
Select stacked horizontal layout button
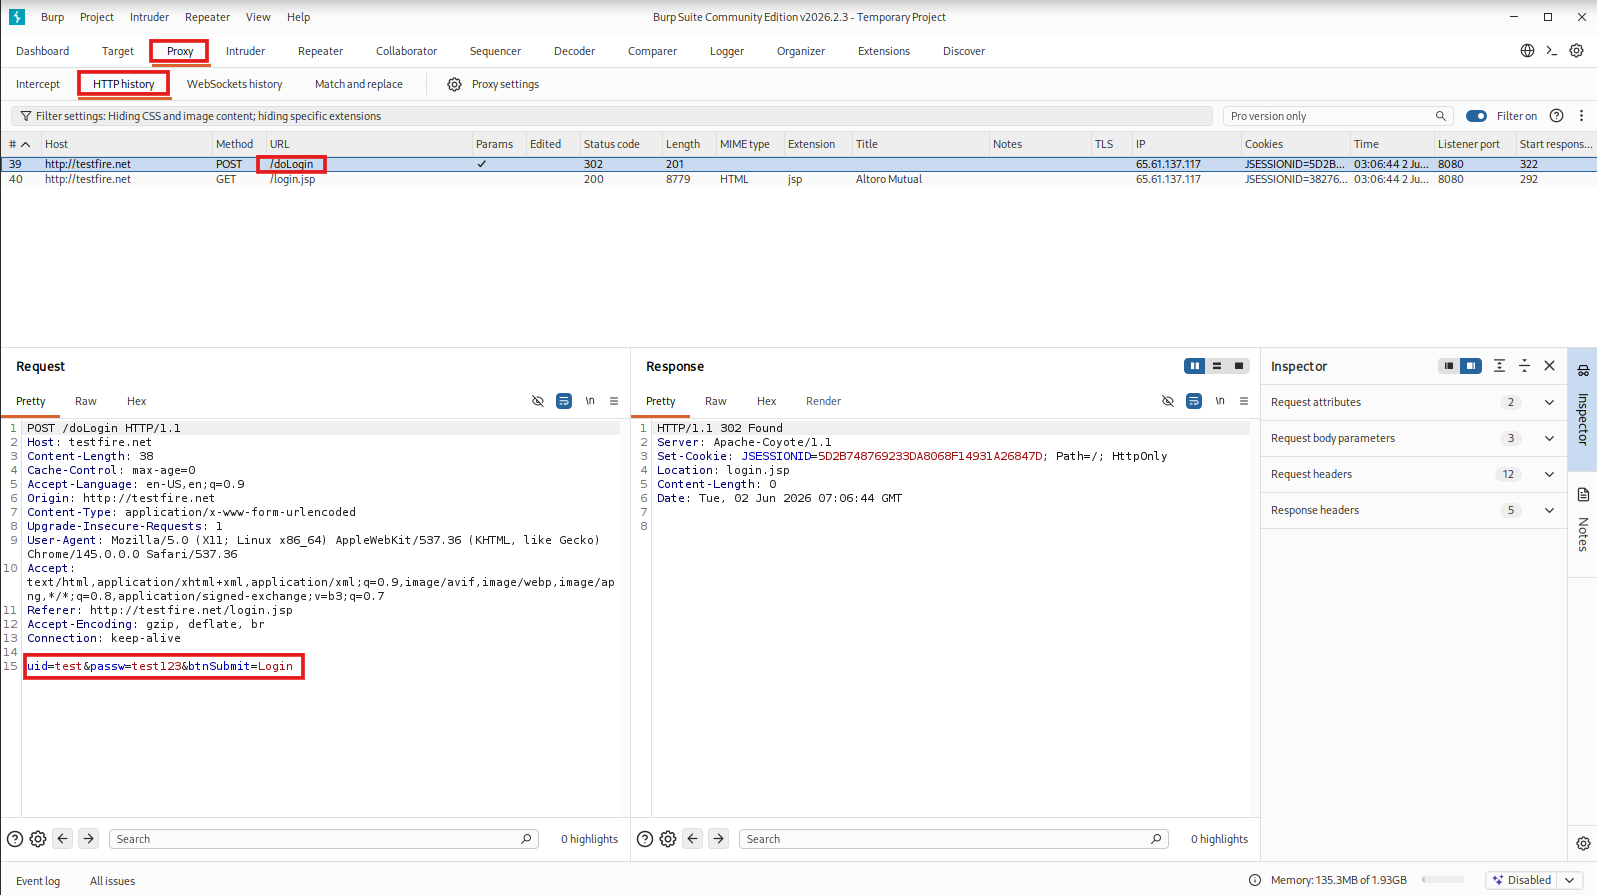pos(1217,366)
